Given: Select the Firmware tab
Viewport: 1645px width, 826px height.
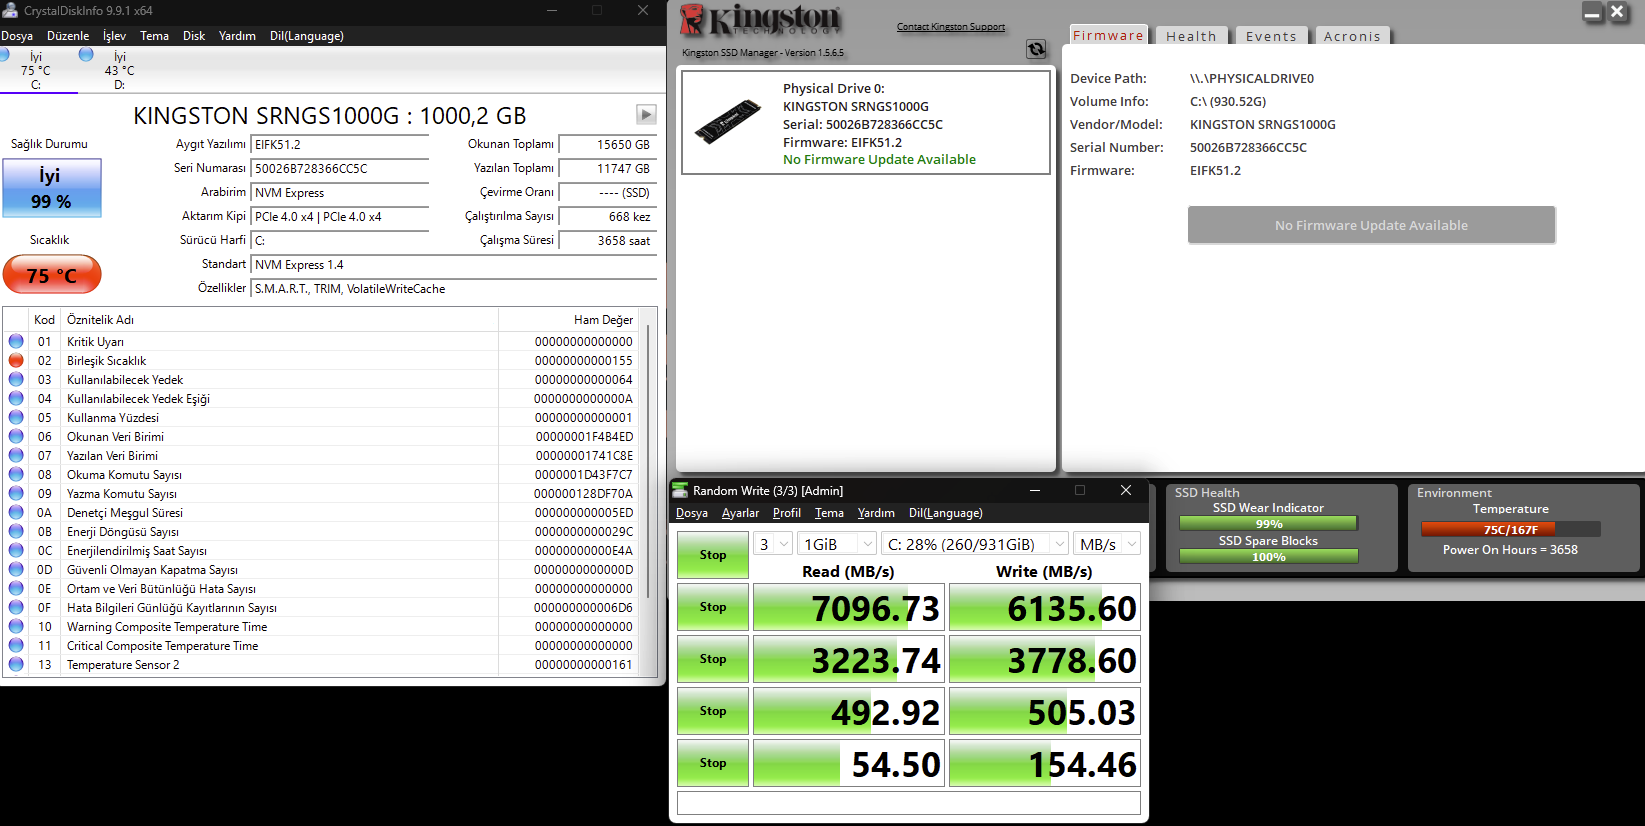Looking at the screenshot, I should click(1108, 35).
